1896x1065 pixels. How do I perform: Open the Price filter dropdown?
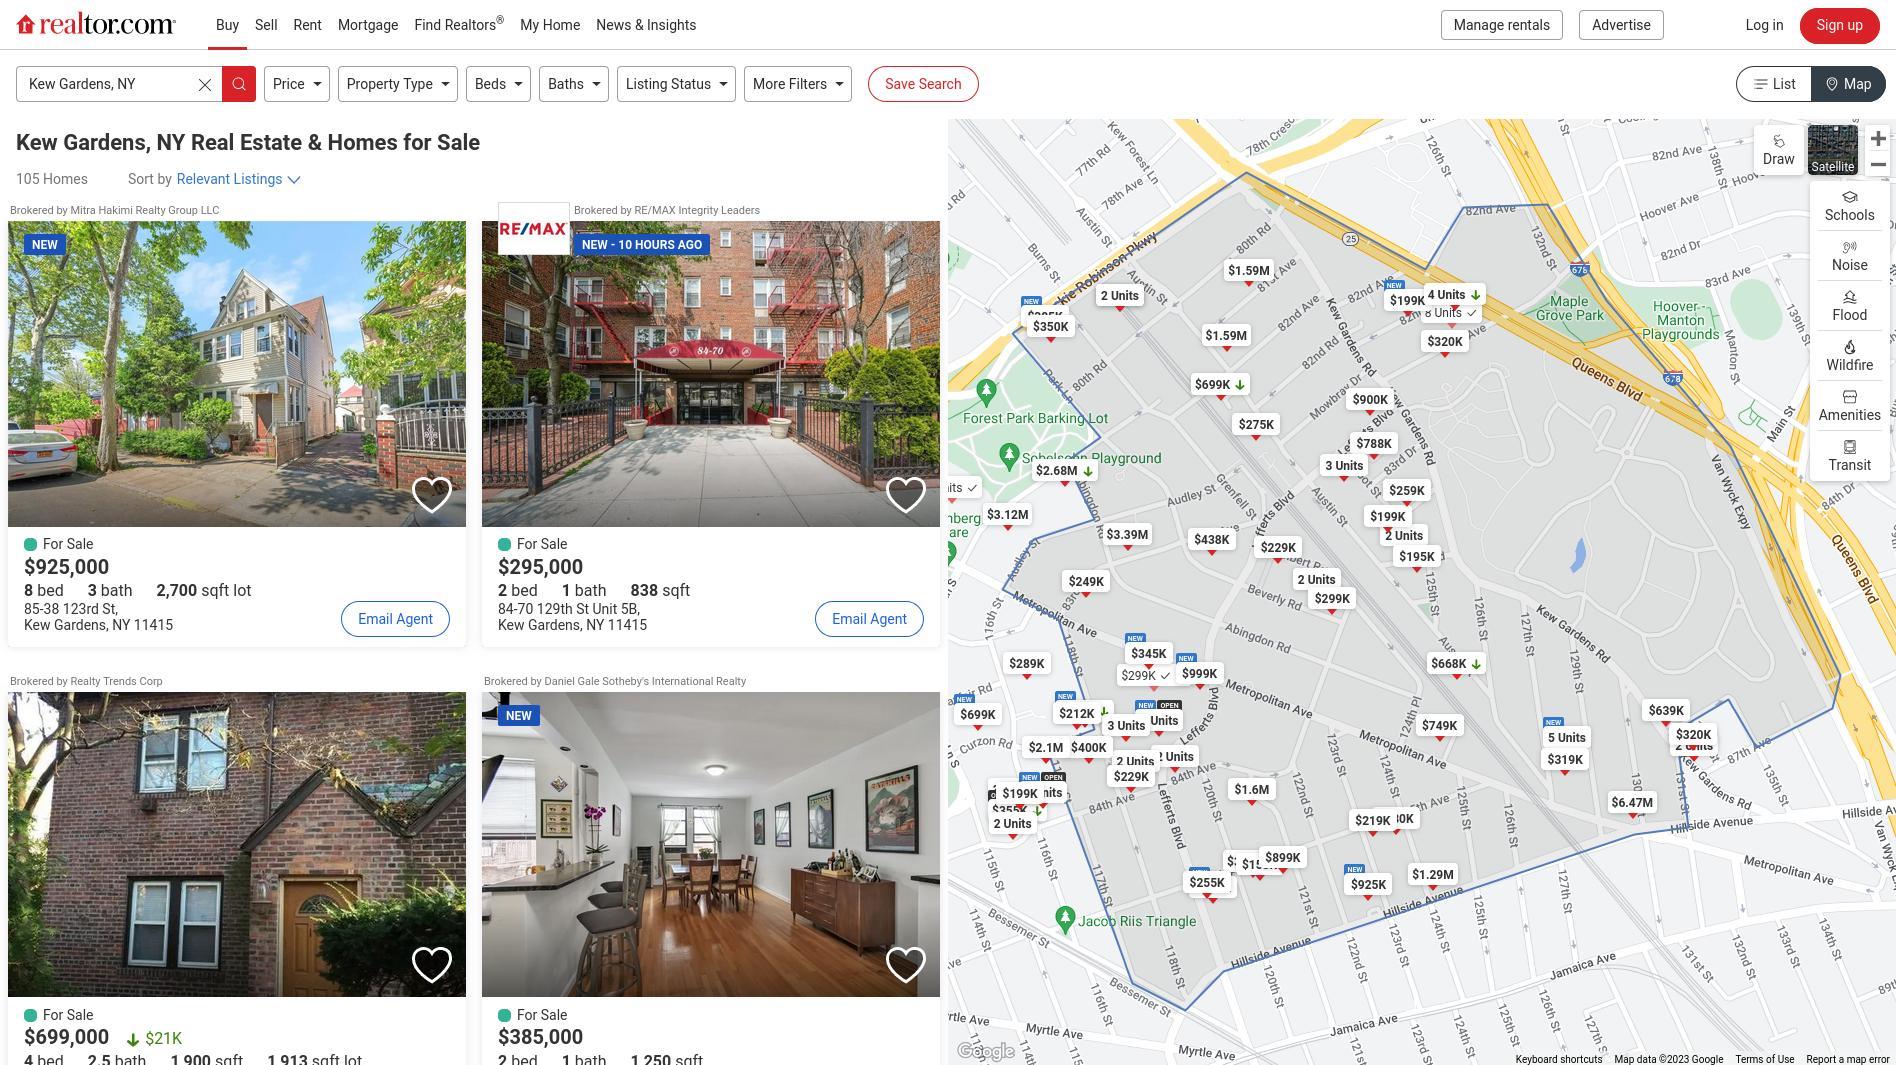(x=296, y=84)
